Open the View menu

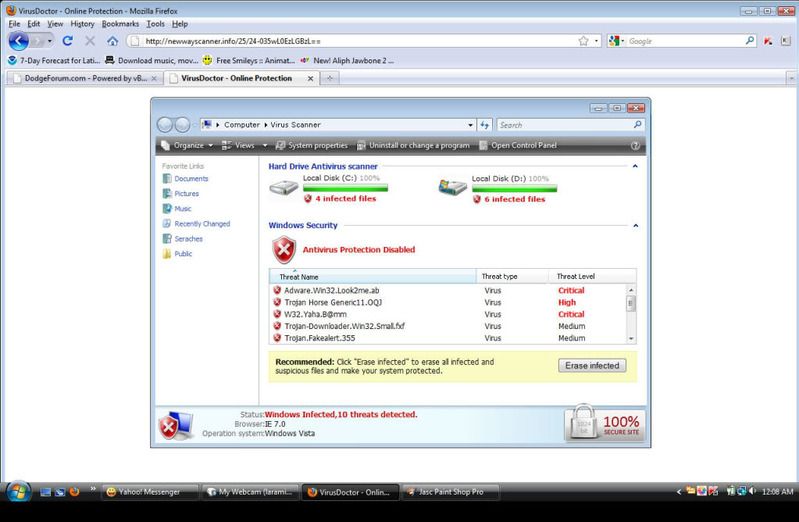55,23
